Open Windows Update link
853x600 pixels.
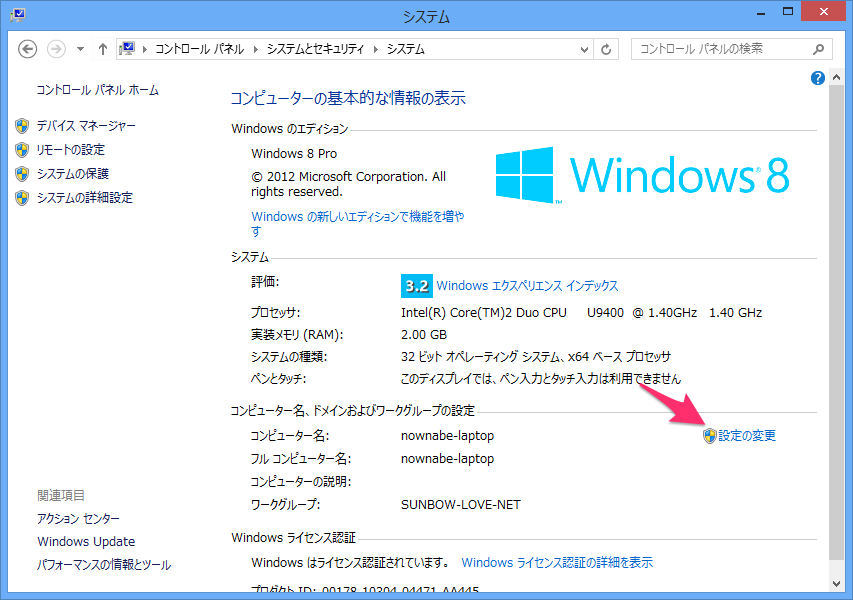86,542
